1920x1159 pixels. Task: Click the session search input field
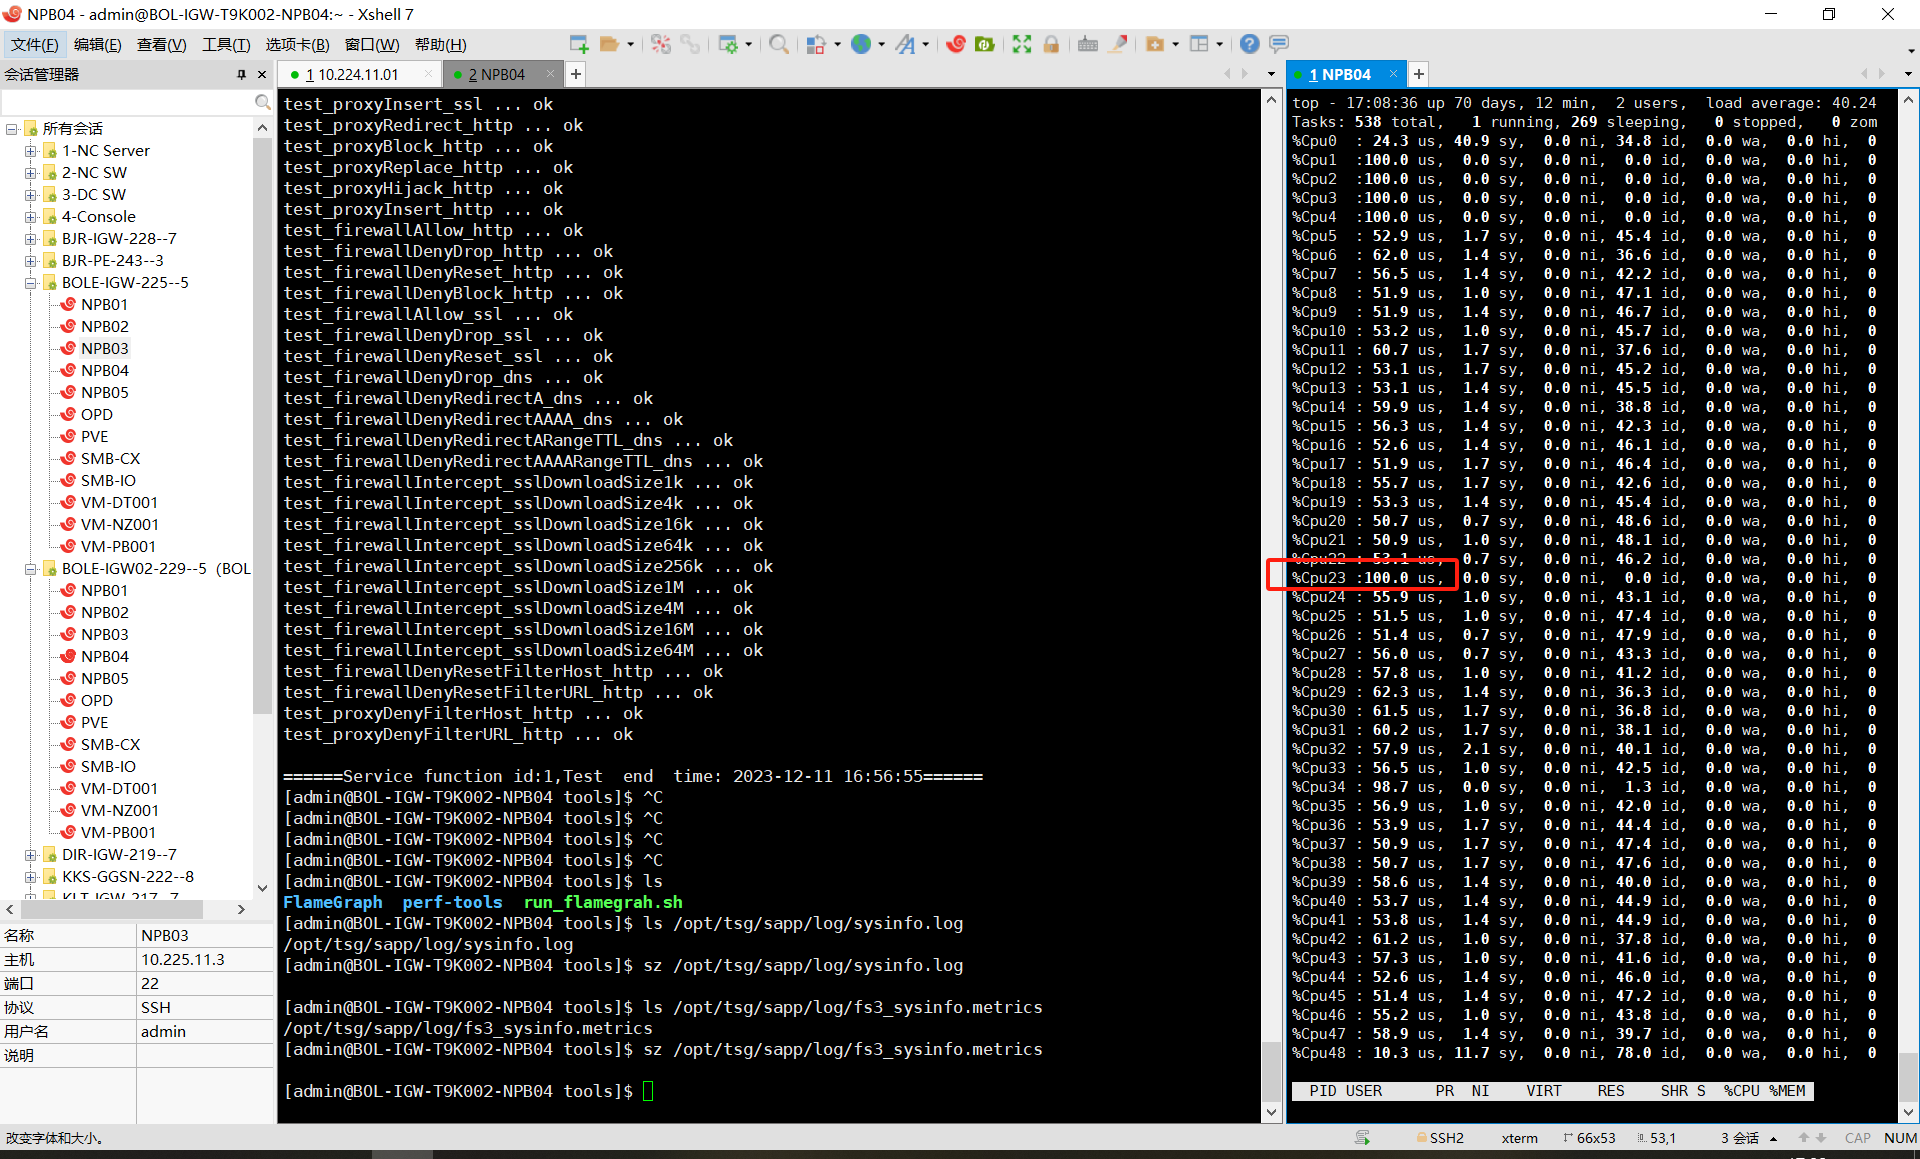point(127,102)
